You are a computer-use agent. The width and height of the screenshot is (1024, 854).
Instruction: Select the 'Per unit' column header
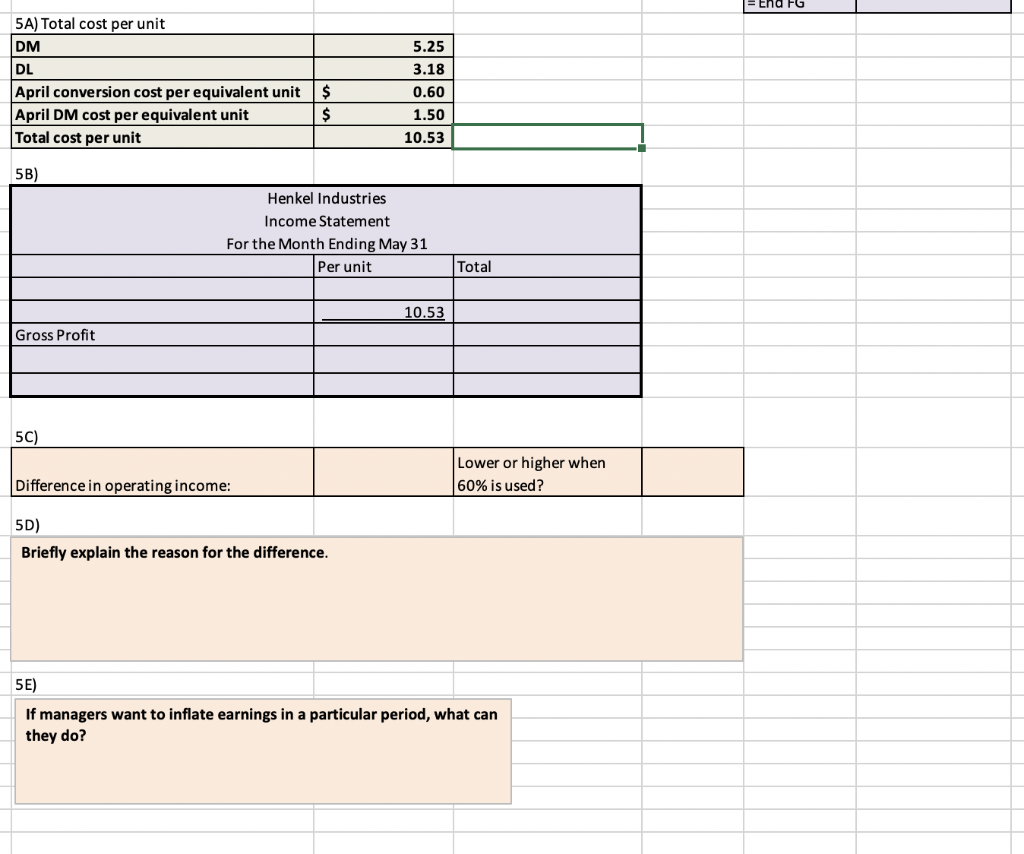click(x=383, y=266)
